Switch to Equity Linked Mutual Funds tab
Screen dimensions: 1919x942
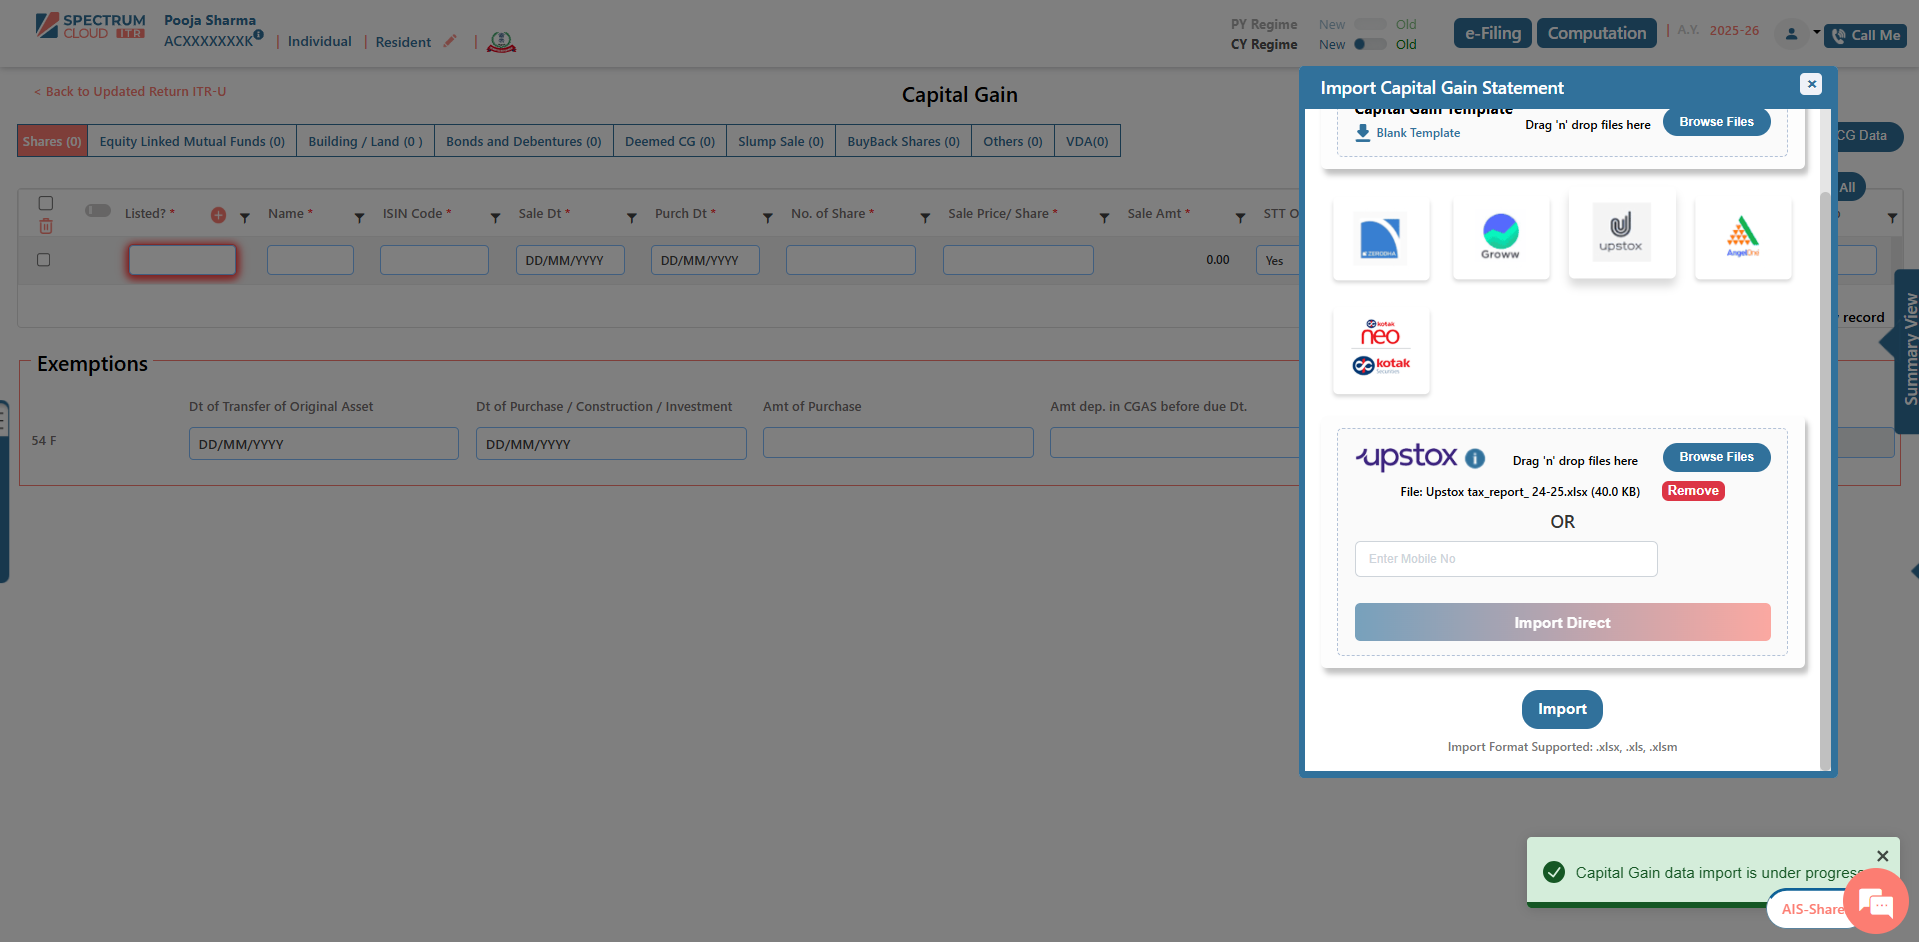[192, 141]
